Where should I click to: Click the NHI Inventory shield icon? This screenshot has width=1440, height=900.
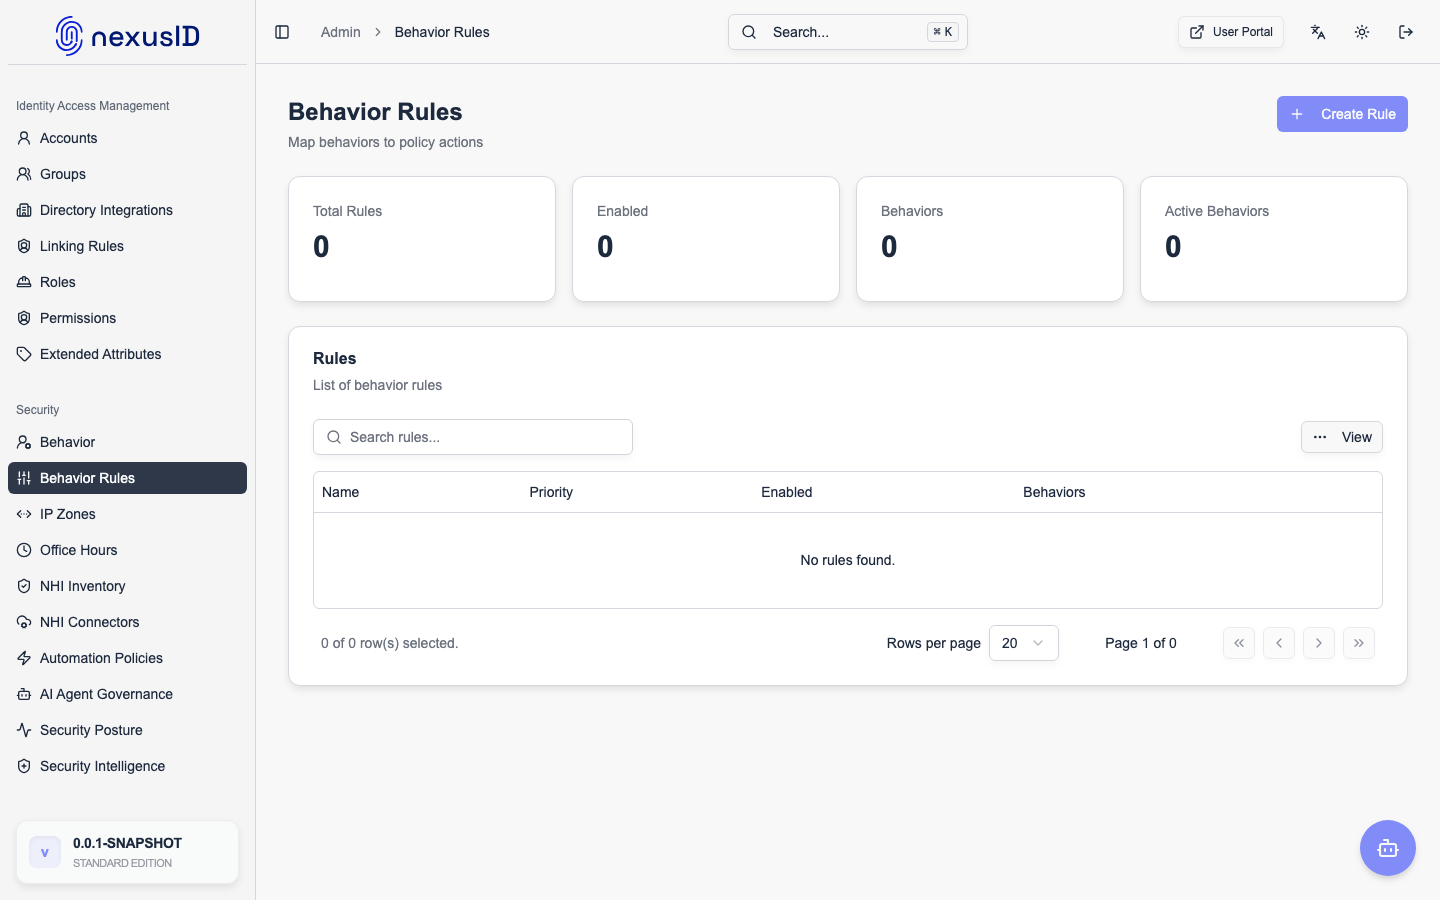[24, 586]
